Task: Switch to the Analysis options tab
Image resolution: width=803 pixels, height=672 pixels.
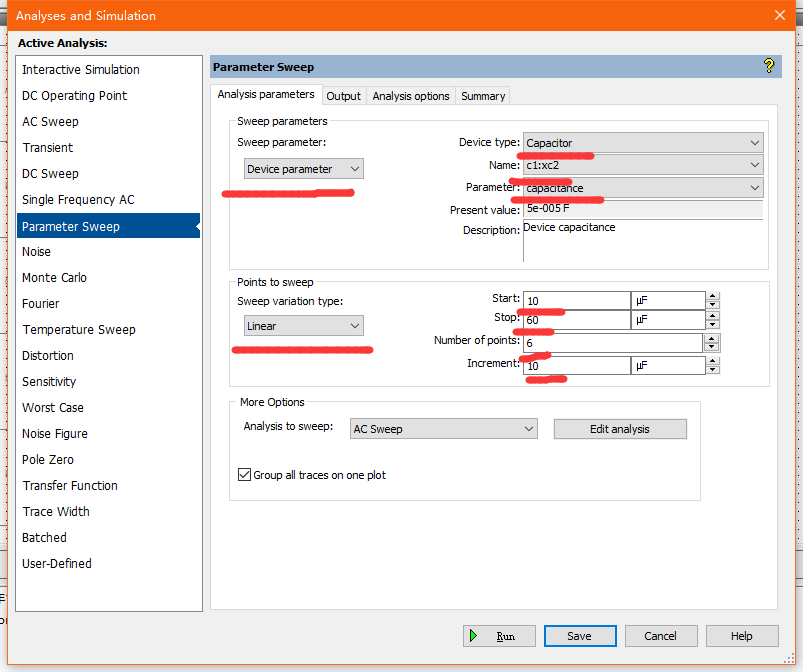Action: 411,96
